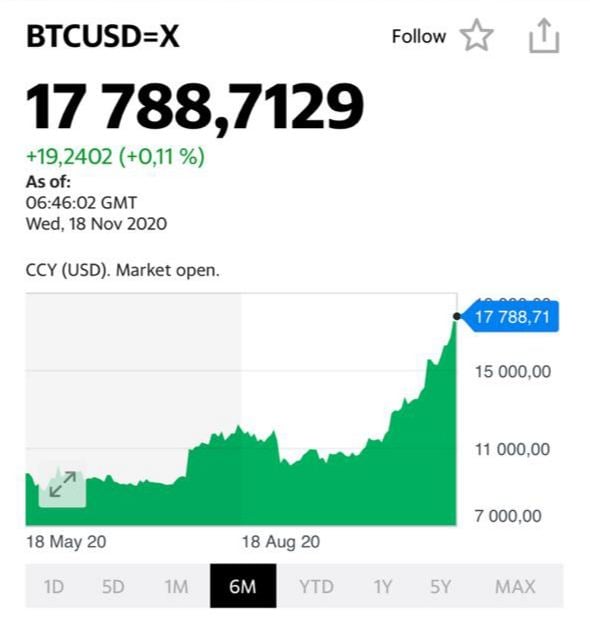Click the 18 May 20 axis label
The image size is (590, 630).
[x=66, y=542]
